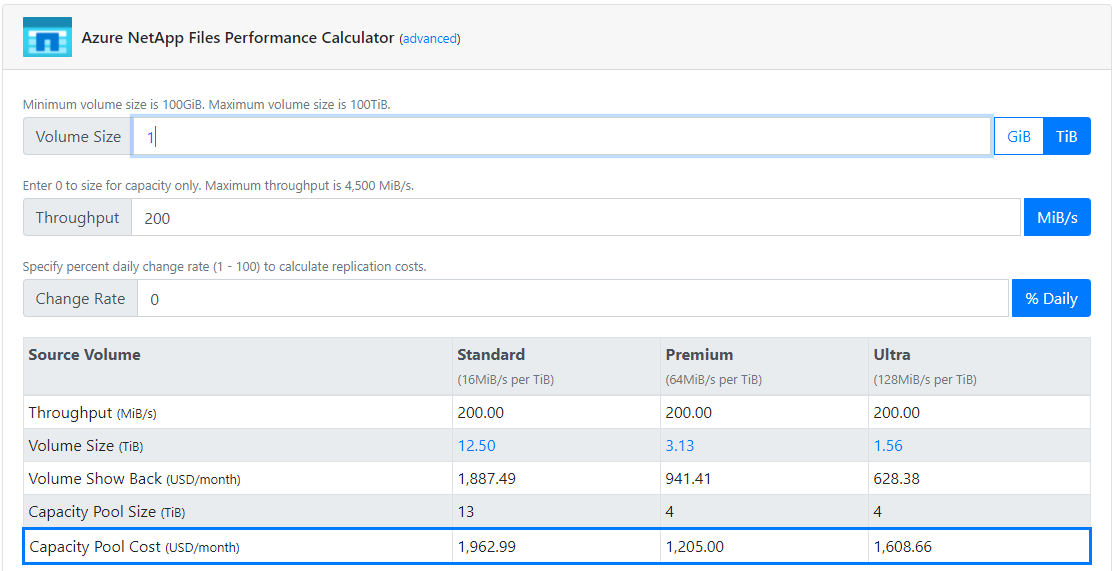Screen dimensions: 1115x571
Task: Click the 64MiB/s per TiB subtitle
Action: click(x=714, y=380)
